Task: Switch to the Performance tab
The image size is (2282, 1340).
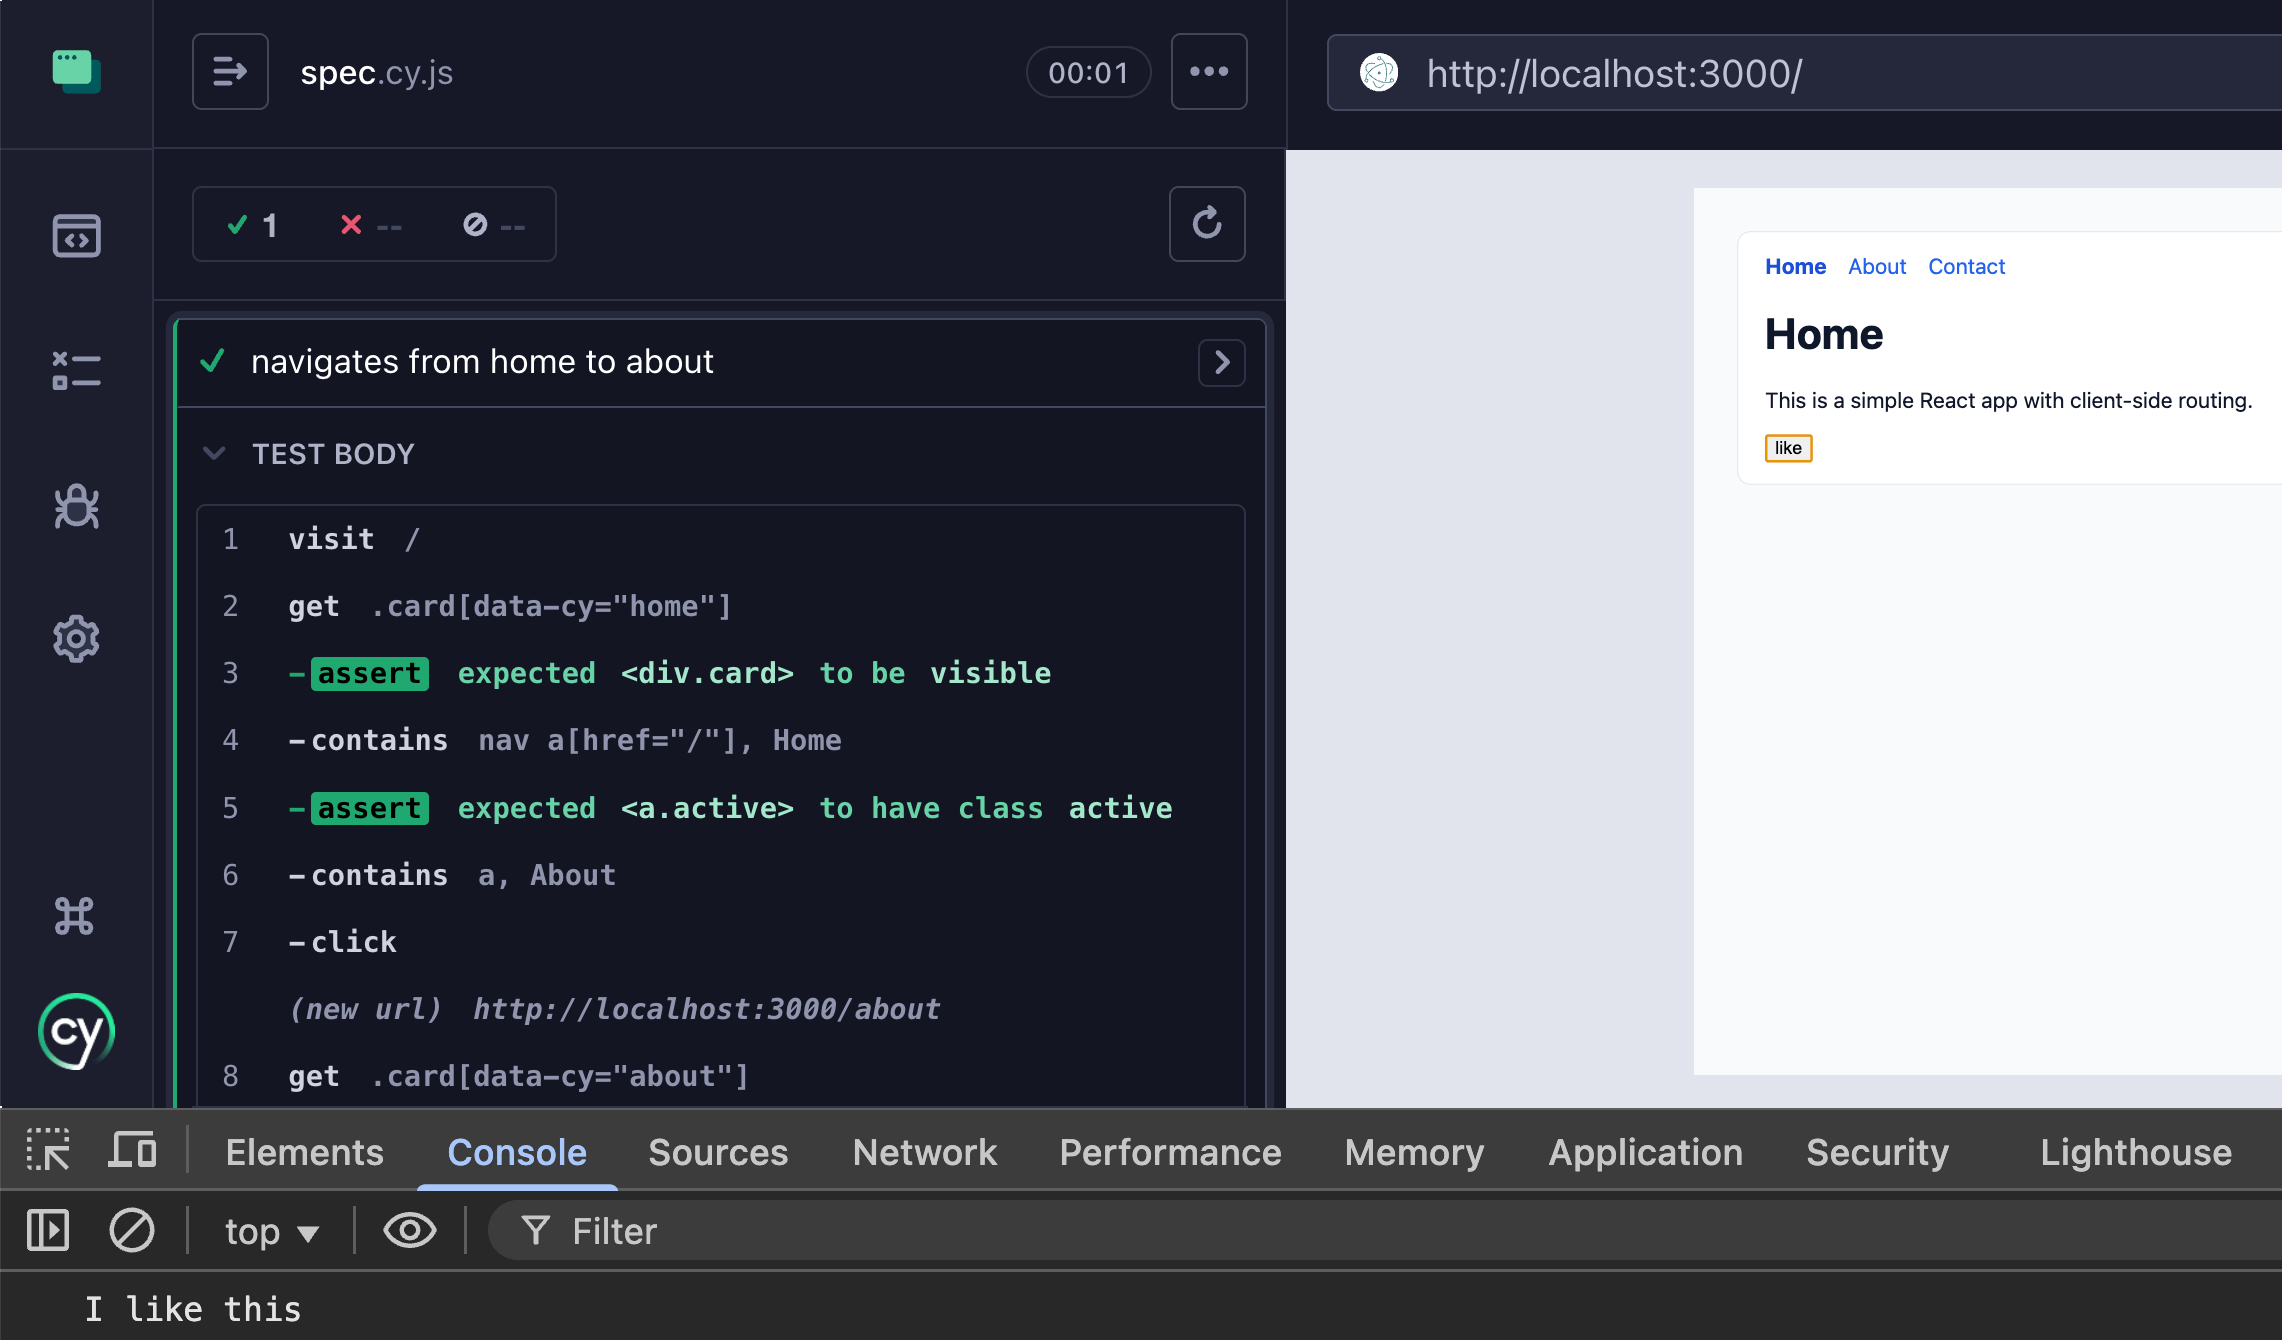Action: click(x=1170, y=1152)
